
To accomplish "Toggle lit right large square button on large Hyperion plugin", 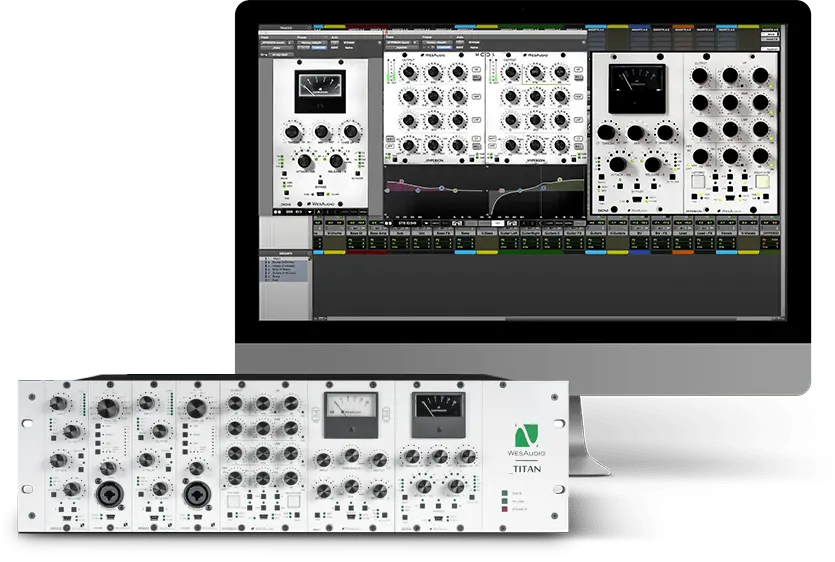I will [x=763, y=182].
